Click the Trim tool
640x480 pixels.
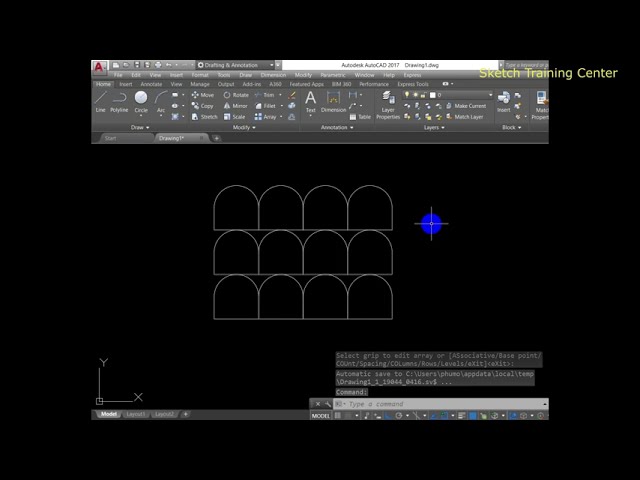coord(264,95)
